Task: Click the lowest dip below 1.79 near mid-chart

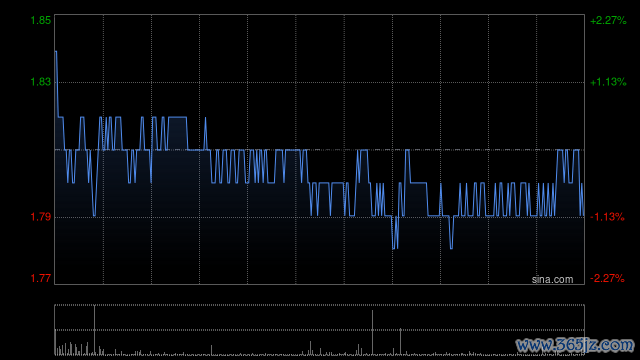Action: 395,247
